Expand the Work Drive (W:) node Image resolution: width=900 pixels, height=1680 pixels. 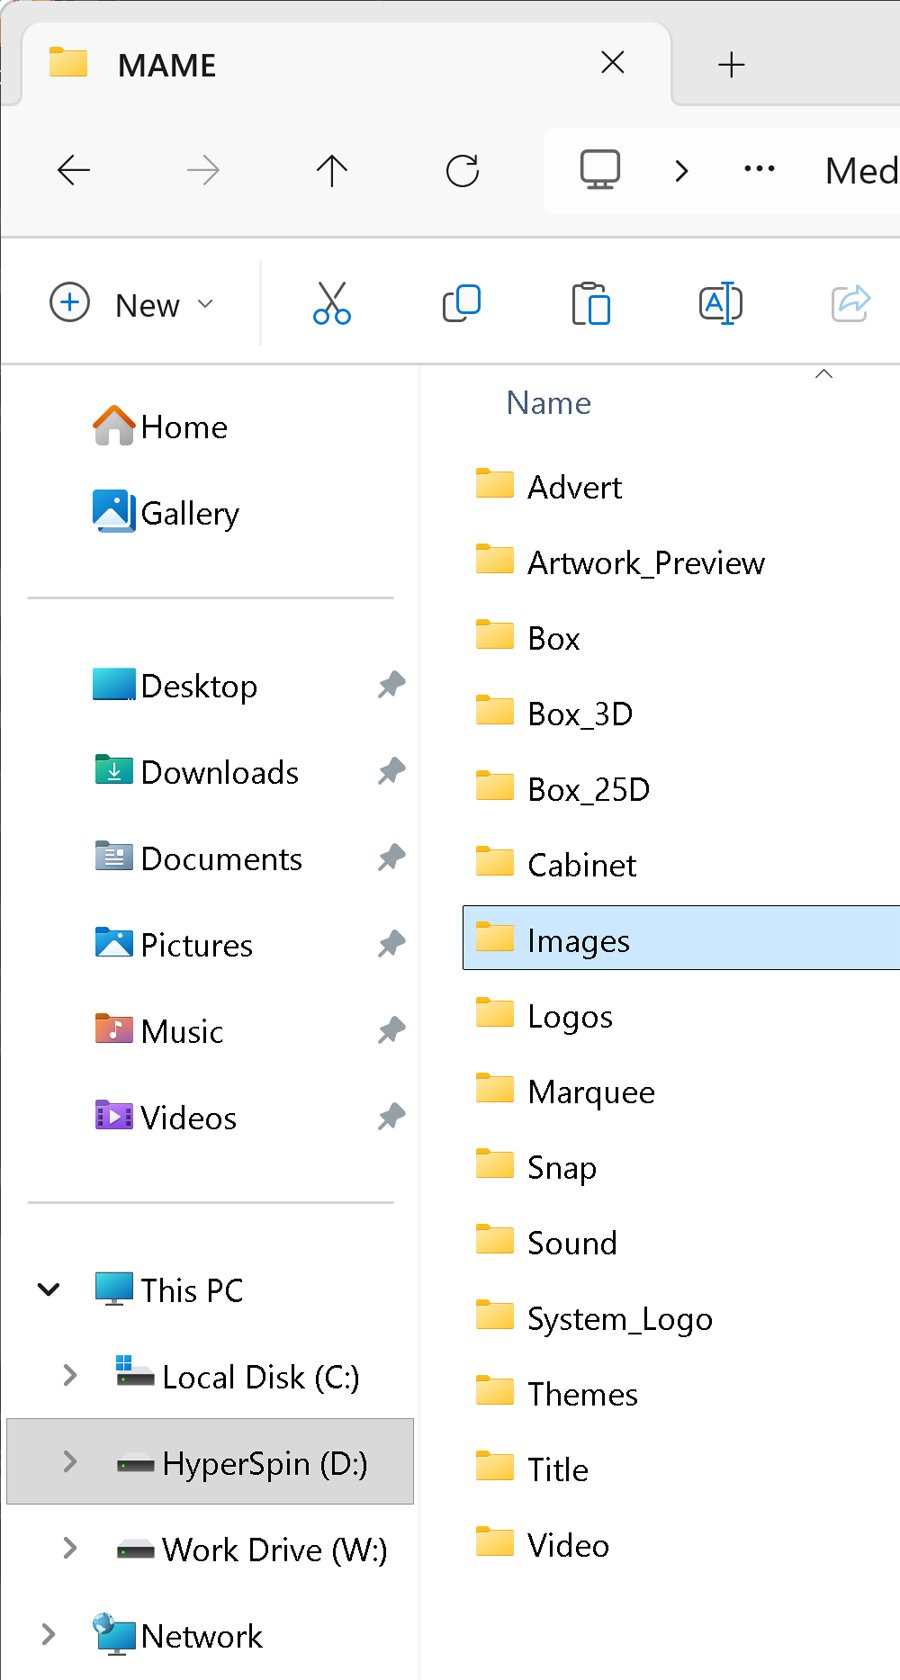coord(70,1549)
